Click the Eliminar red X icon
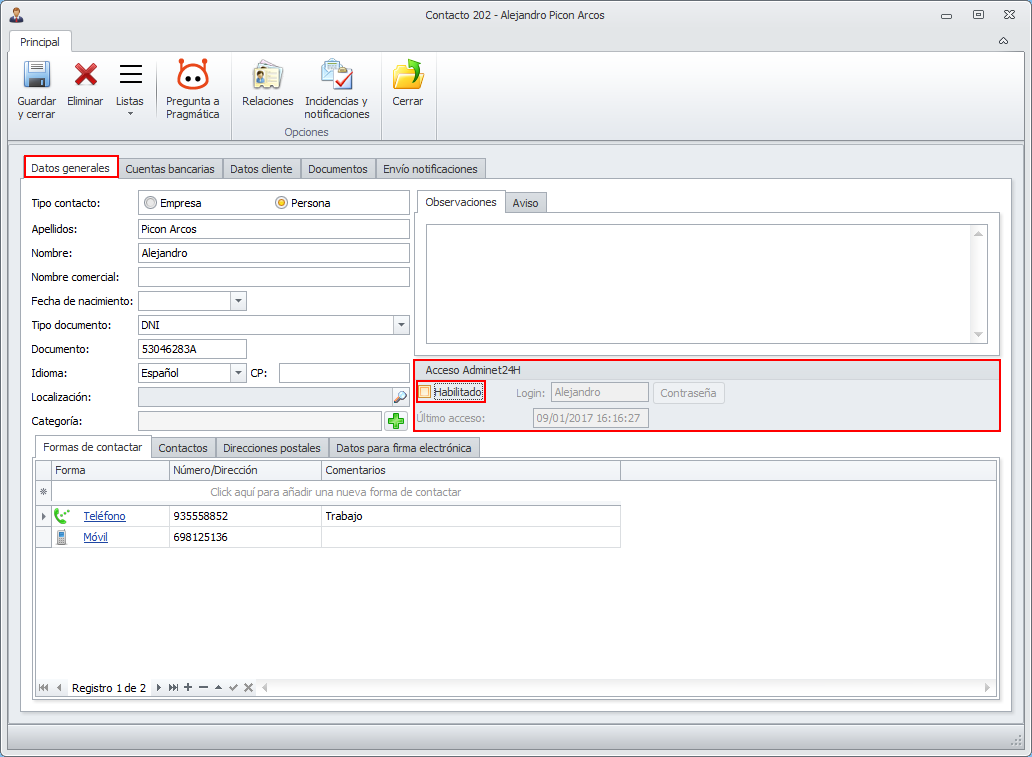This screenshot has width=1032, height=757. point(86,74)
